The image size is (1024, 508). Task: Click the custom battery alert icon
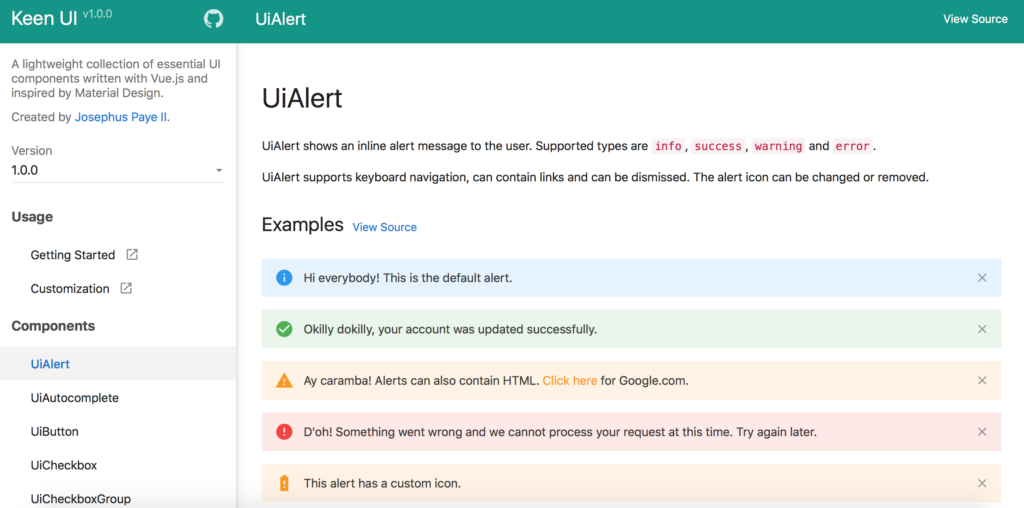click(x=284, y=484)
